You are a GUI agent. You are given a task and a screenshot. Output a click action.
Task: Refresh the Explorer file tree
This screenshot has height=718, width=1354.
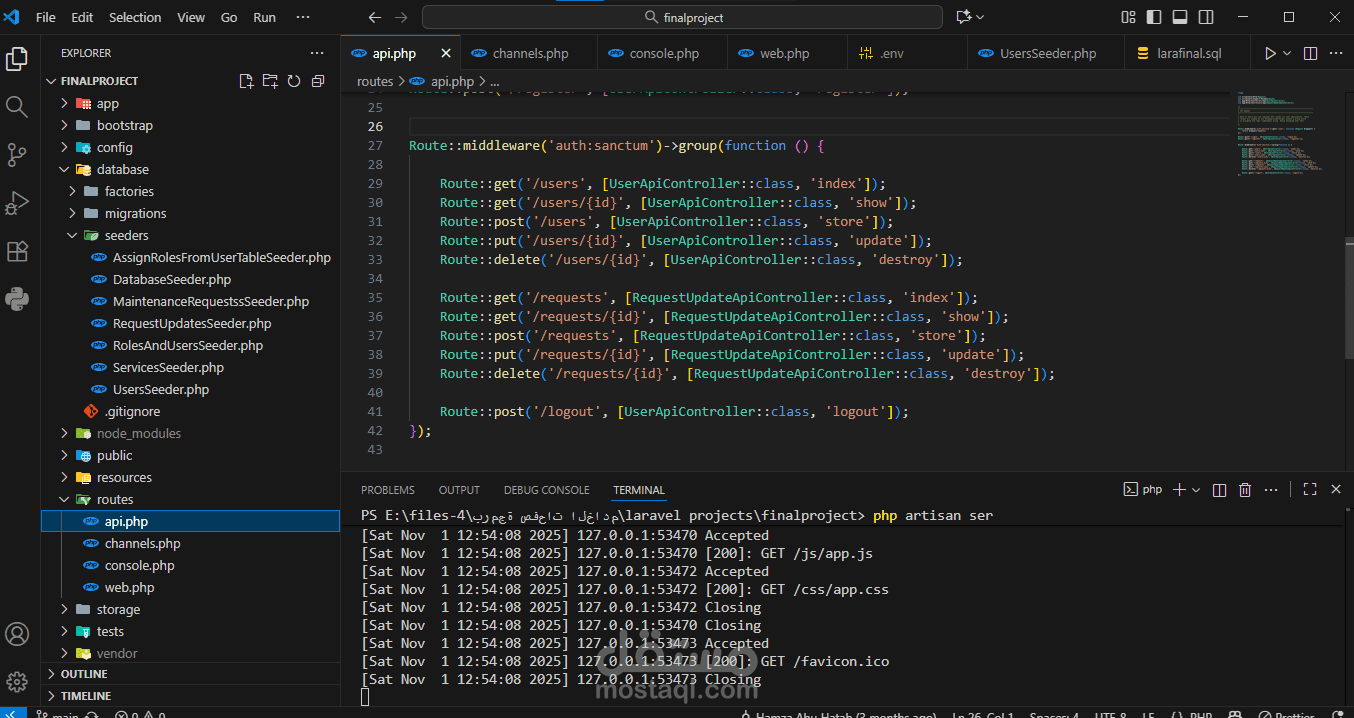[294, 81]
